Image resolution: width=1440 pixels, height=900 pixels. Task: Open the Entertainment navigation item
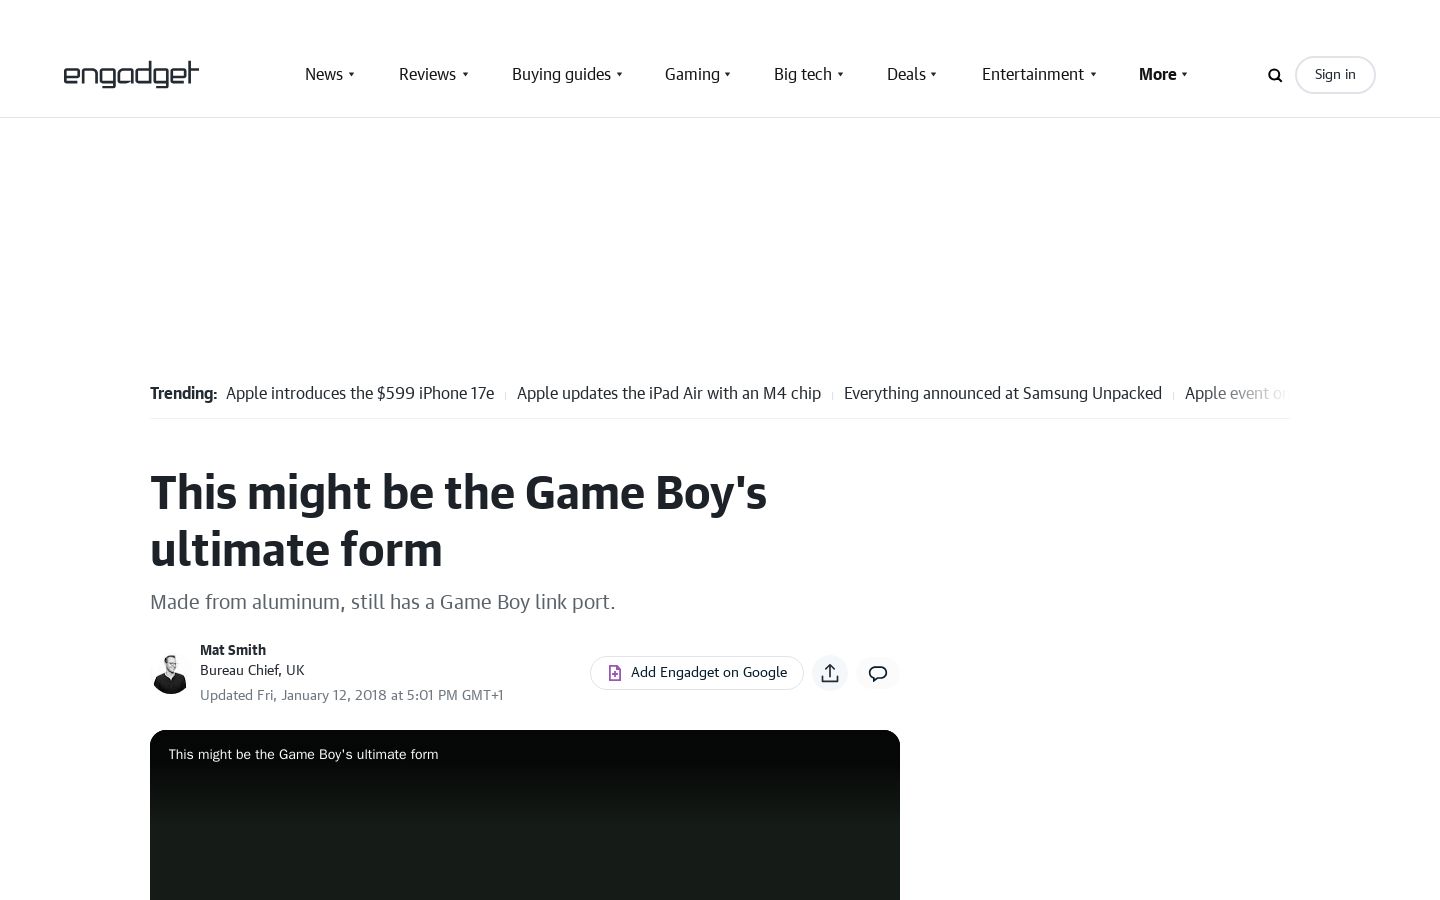[x=1033, y=75]
